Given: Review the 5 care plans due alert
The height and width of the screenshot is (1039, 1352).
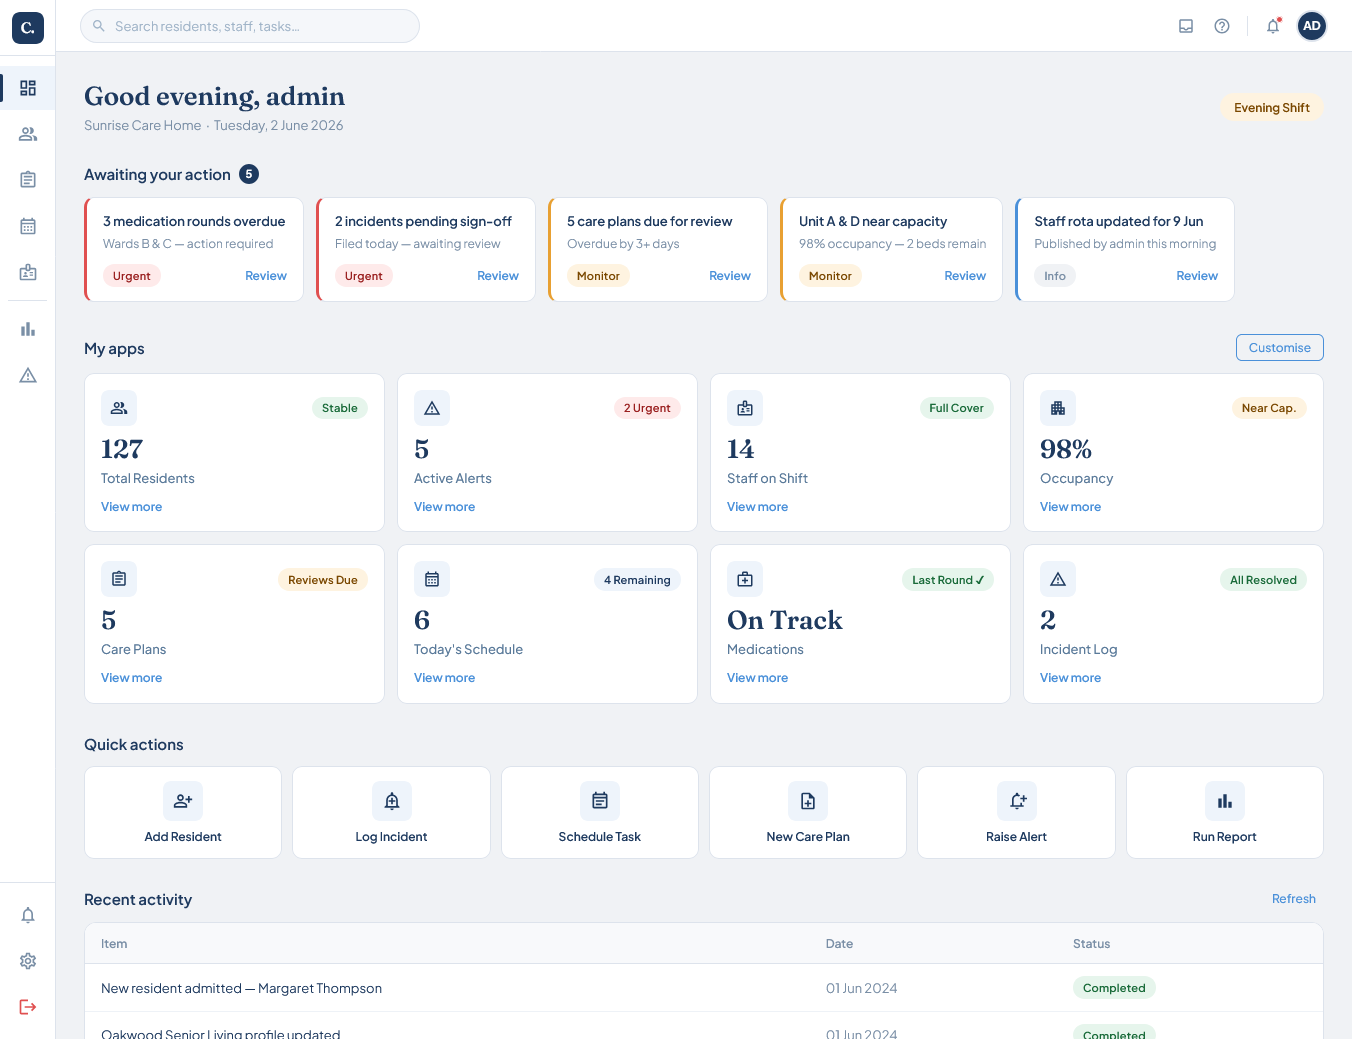Looking at the screenshot, I should tap(730, 276).
